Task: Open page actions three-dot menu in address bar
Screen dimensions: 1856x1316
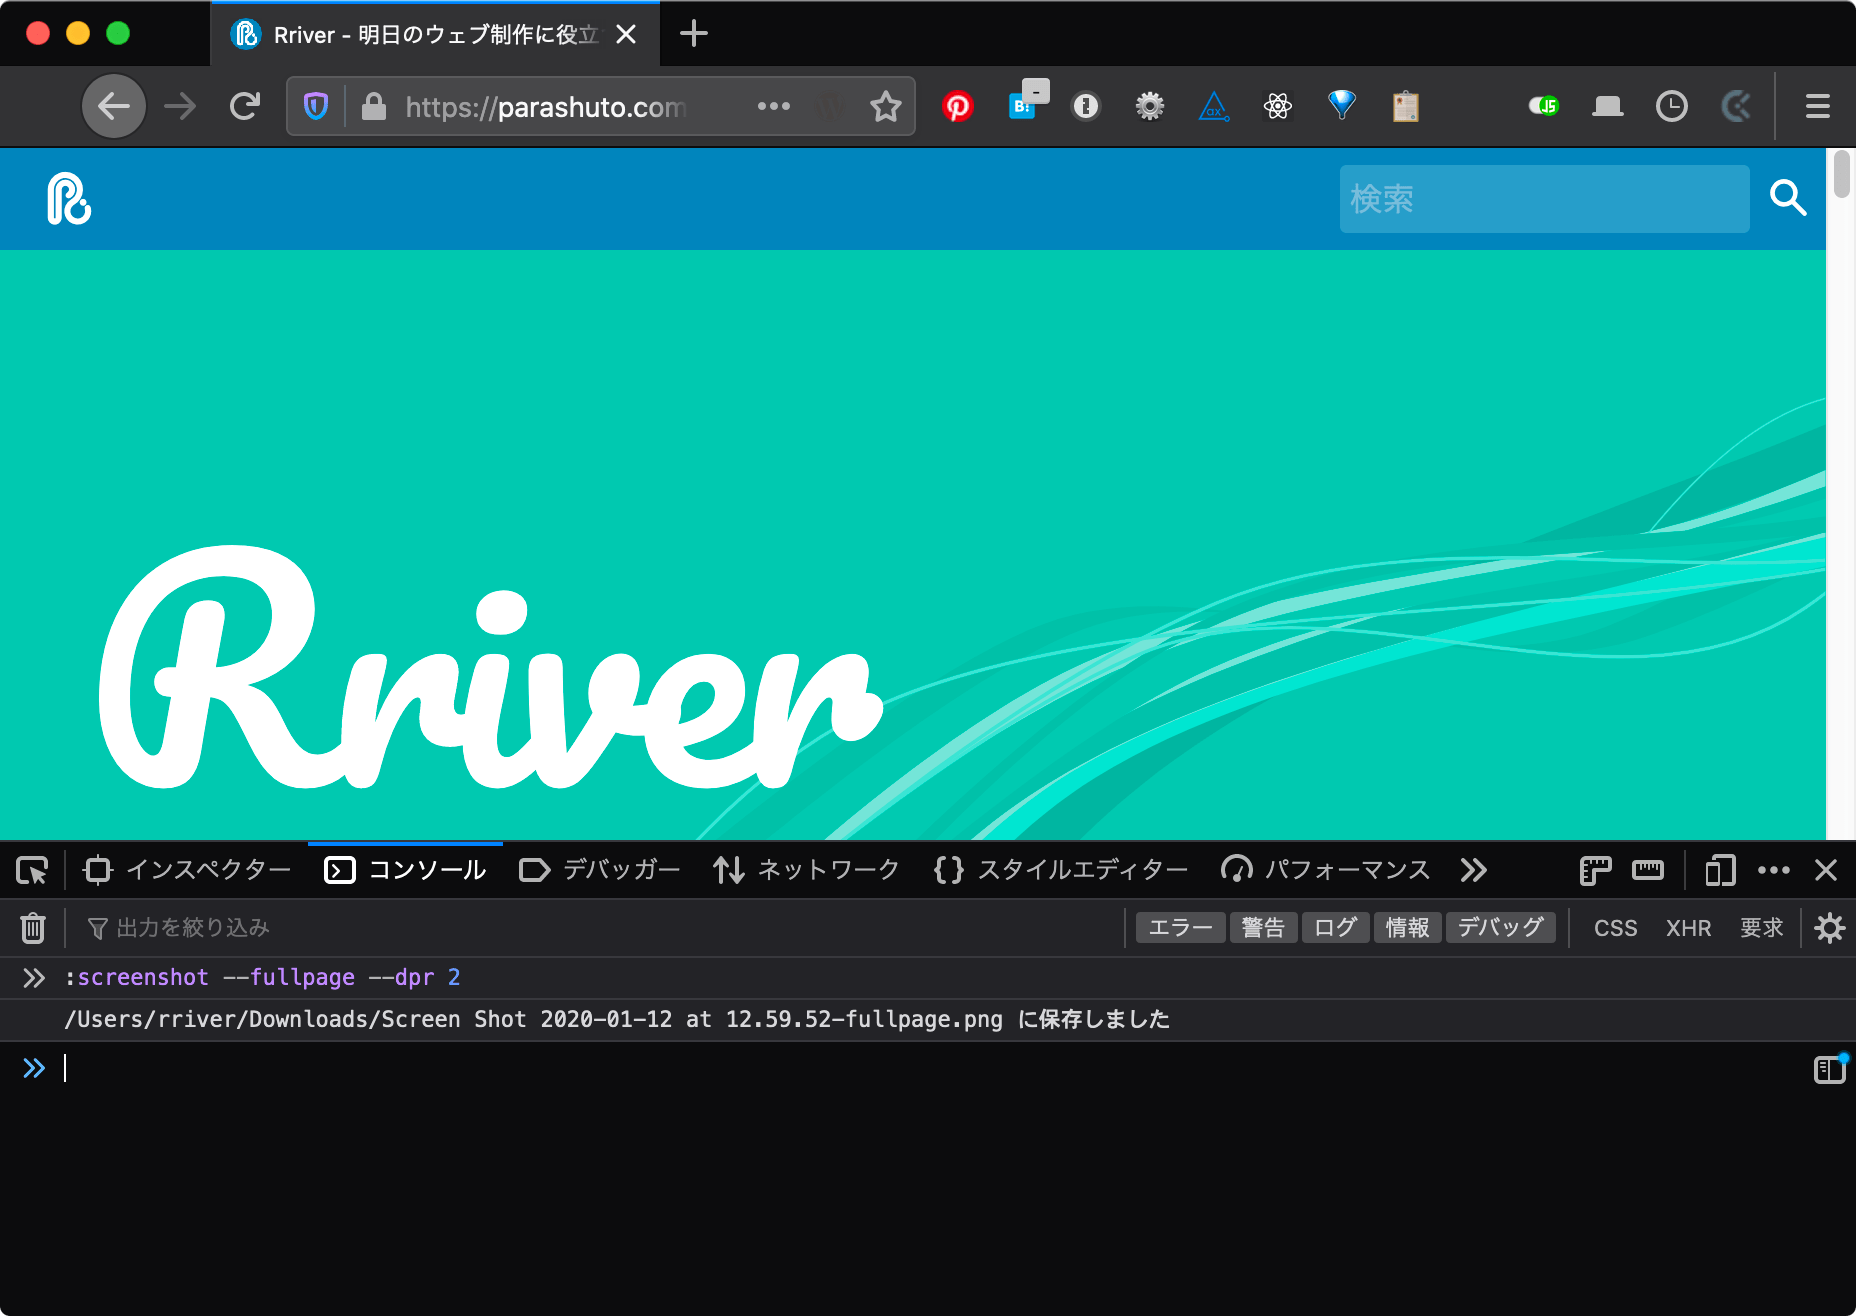Action: 774,106
